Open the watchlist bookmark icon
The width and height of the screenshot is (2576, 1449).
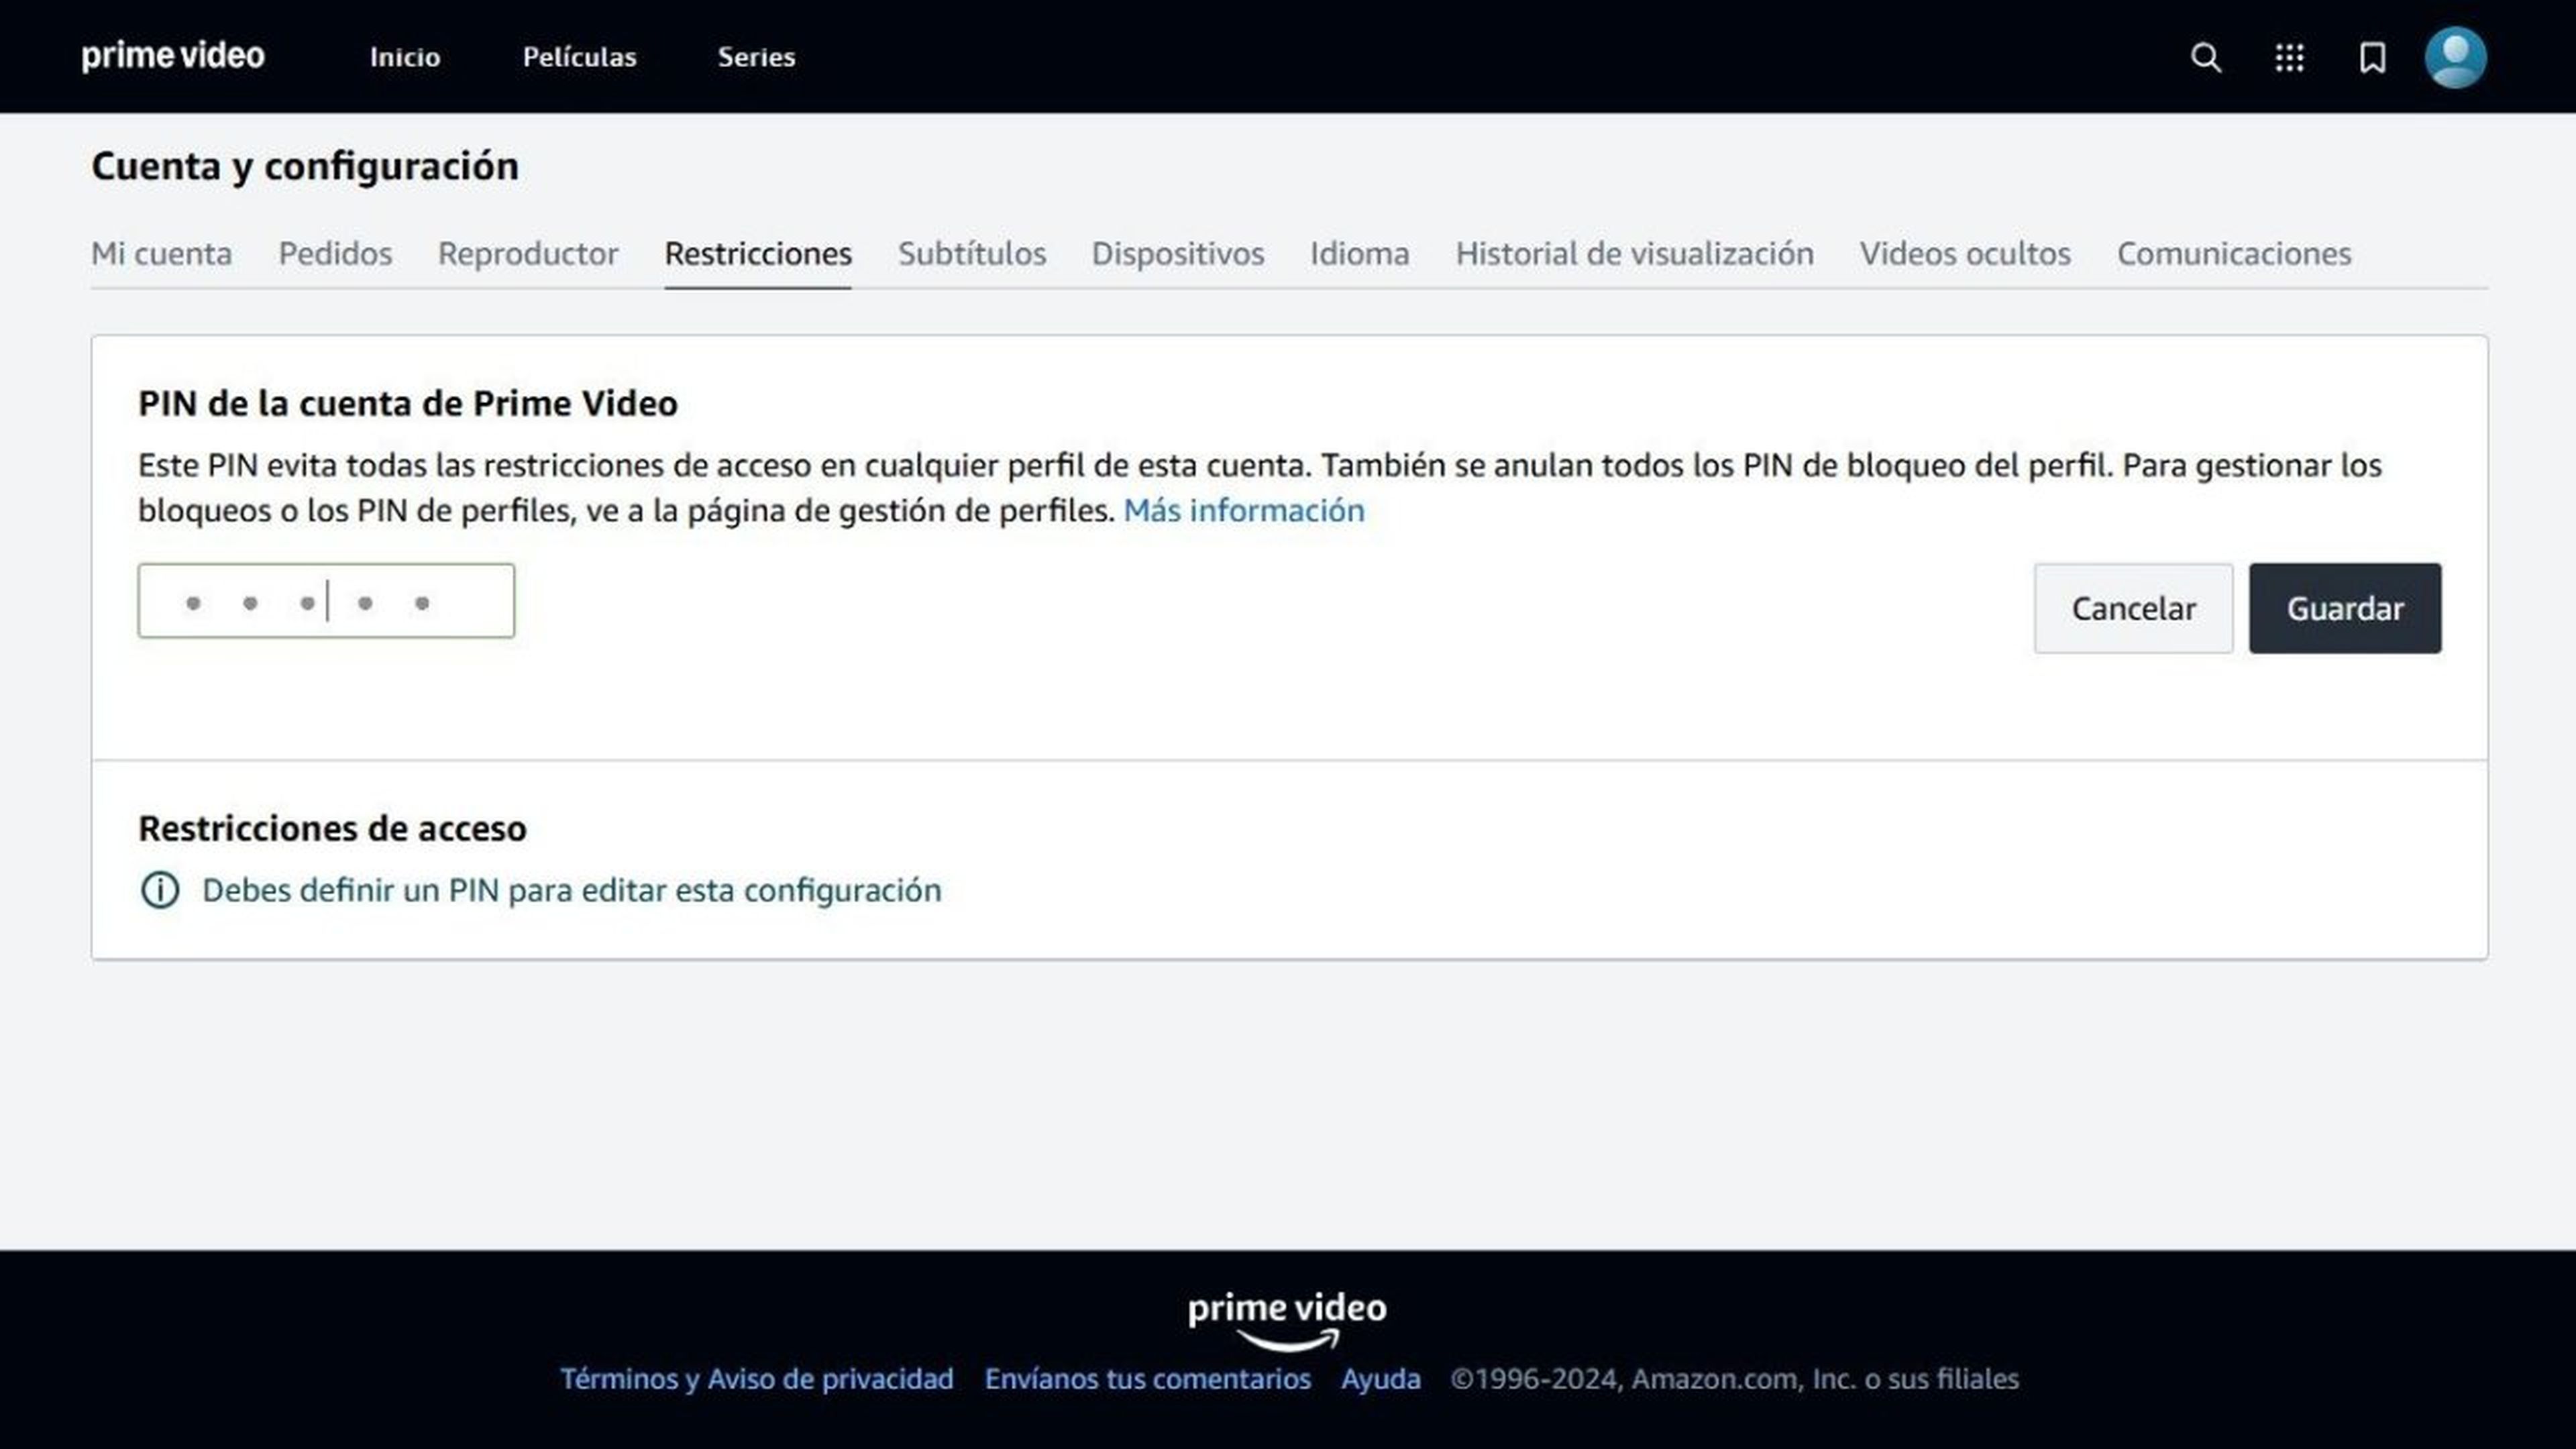coord(2372,57)
